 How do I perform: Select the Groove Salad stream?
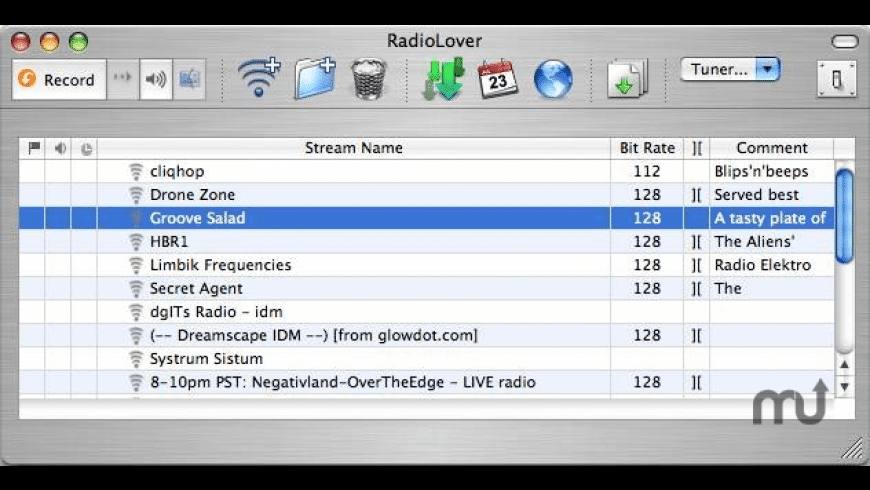click(426, 218)
